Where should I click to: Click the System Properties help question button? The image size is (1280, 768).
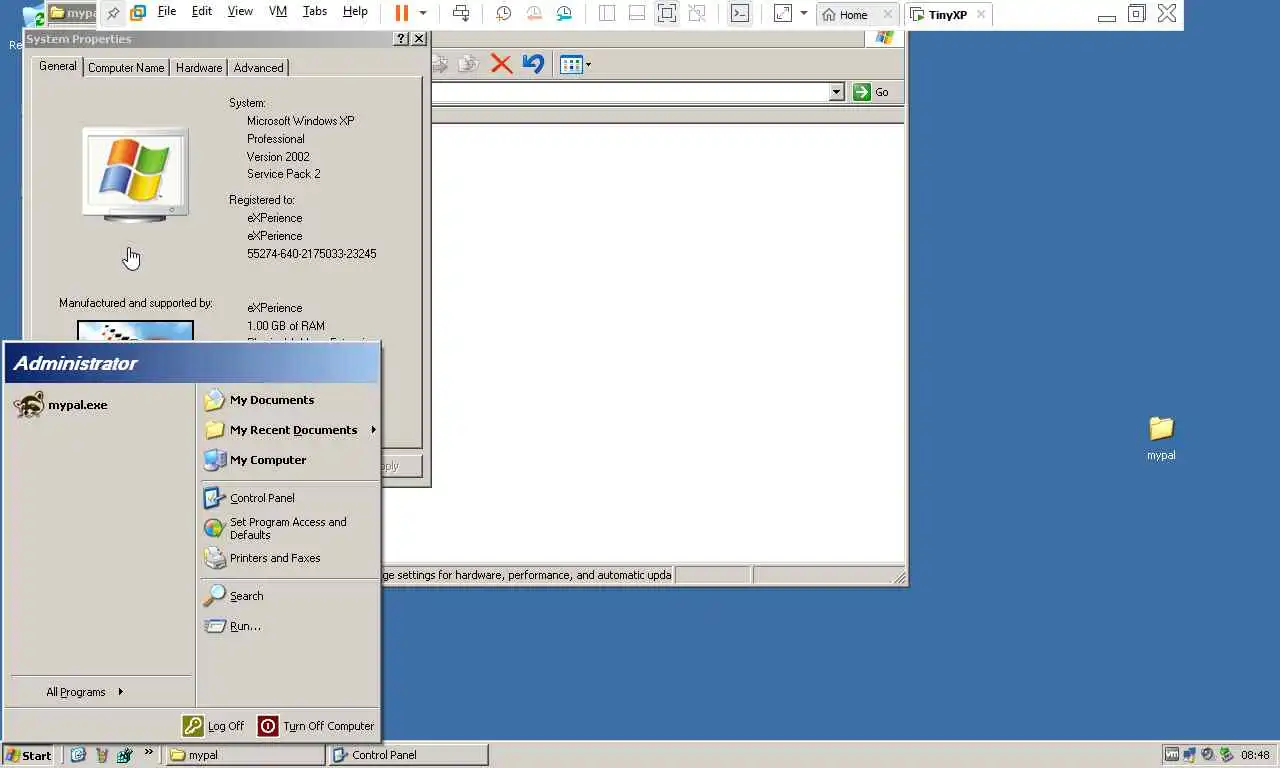(401, 39)
